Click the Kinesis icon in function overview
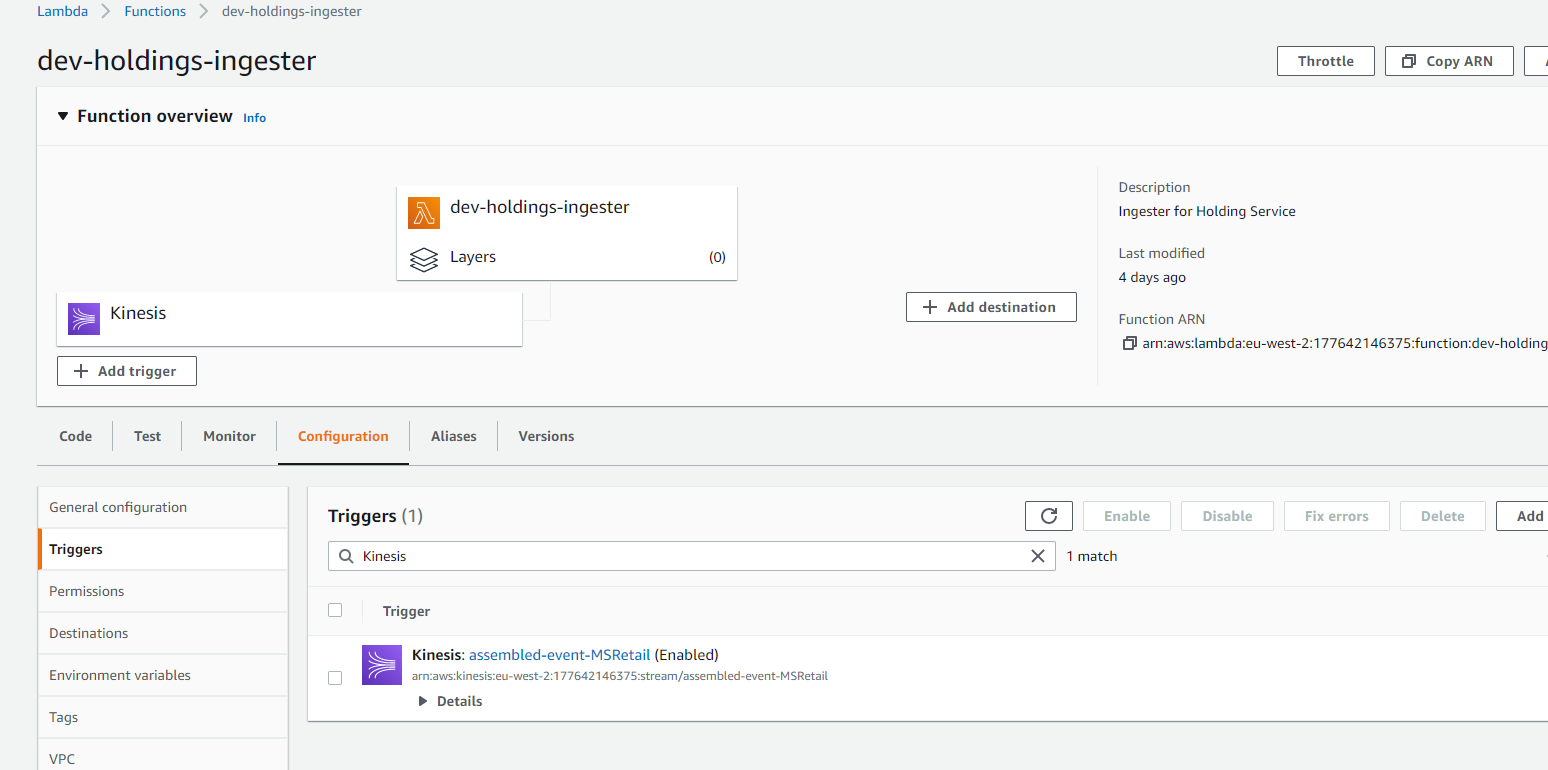The height and width of the screenshot is (770, 1548). (84, 318)
